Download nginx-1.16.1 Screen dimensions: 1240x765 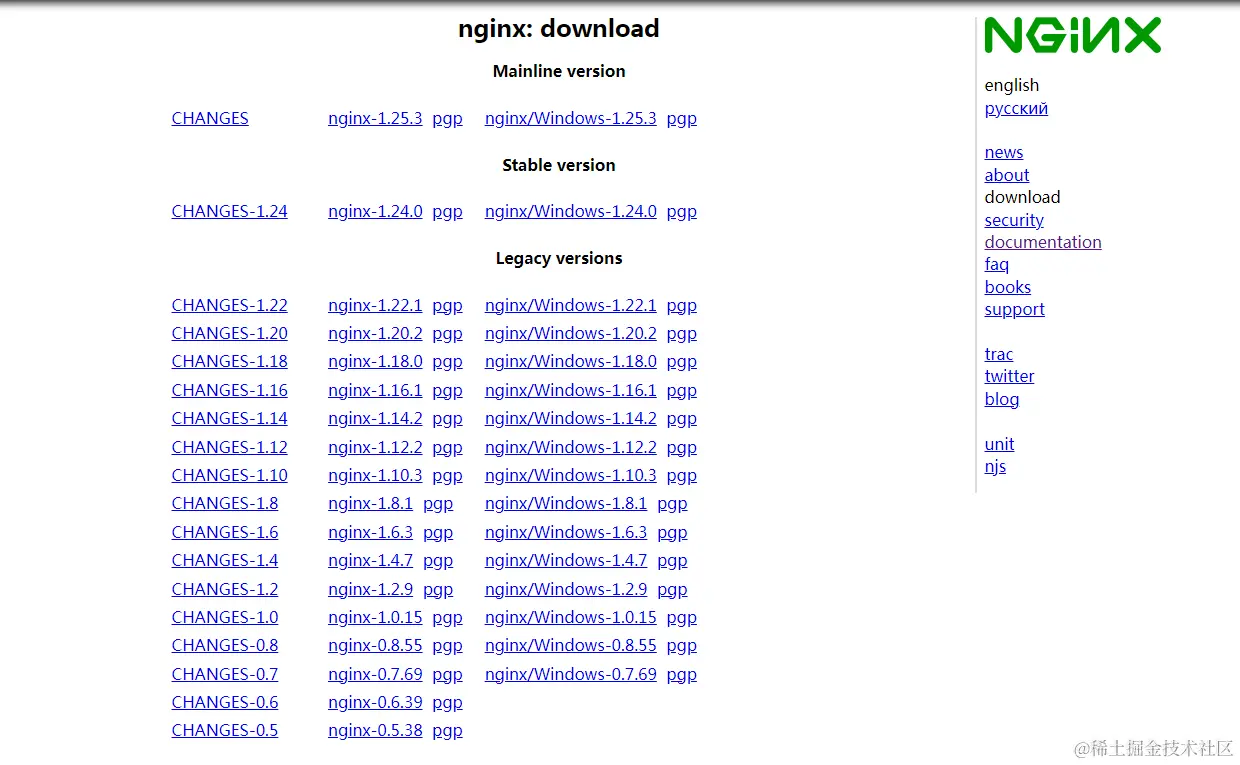point(375,390)
